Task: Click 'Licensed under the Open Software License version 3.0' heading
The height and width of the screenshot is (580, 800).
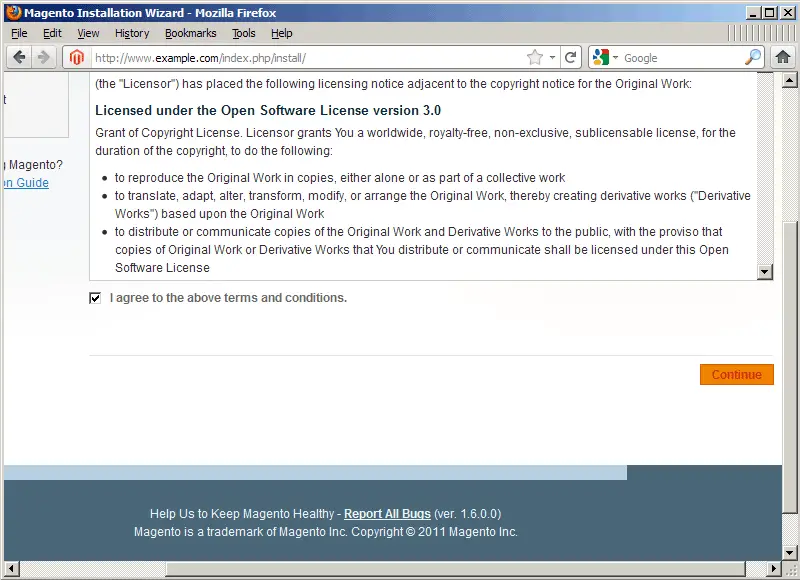Action: pos(268,110)
